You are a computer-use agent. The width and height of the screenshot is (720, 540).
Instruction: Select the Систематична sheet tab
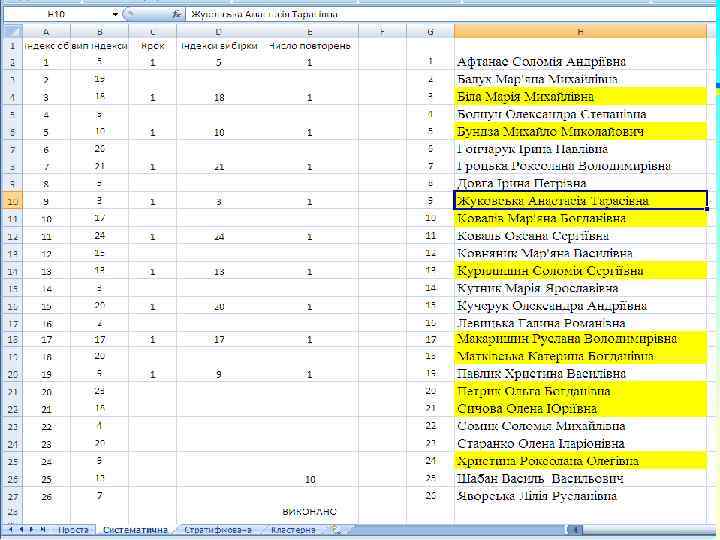coord(135,530)
